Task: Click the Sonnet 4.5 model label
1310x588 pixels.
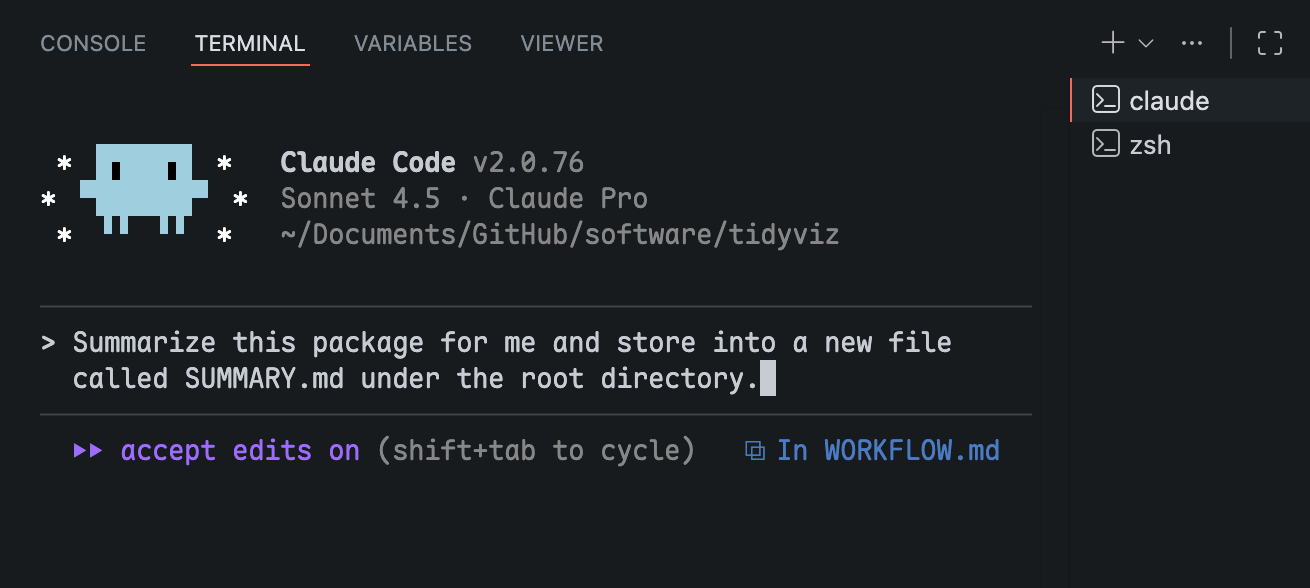Action: [x=360, y=198]
